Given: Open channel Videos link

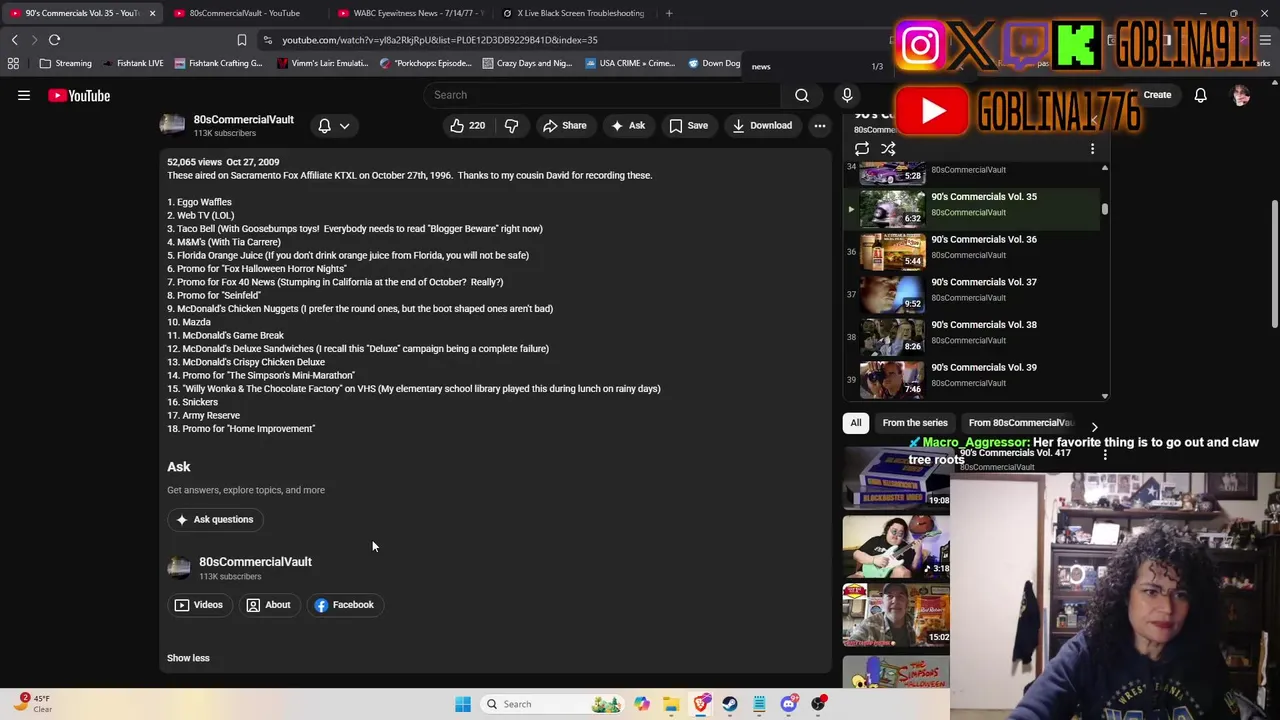Looking at the screenshot, I should pyautogui.click(x=199, y=605).
